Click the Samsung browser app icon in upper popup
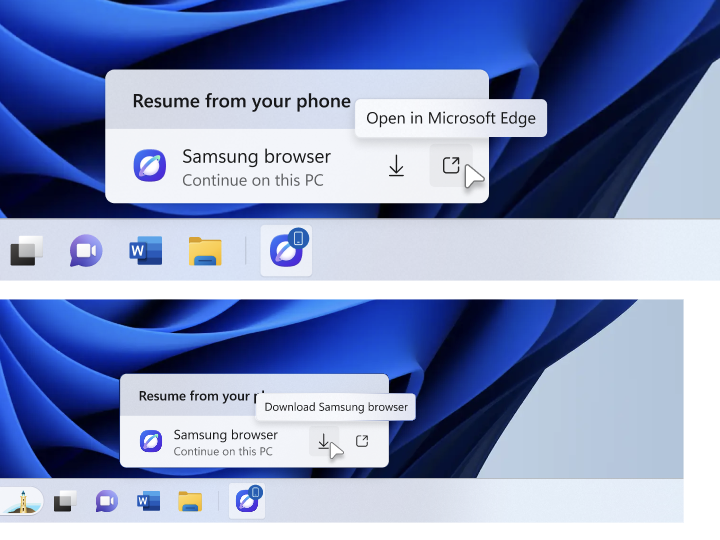 pyautogui.click(x=150, y=165)
